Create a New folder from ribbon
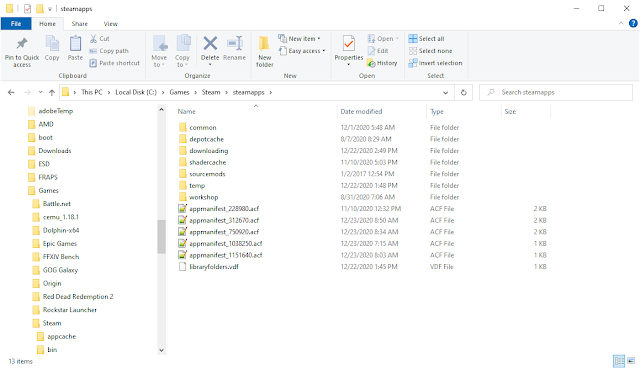 (264, 51)
